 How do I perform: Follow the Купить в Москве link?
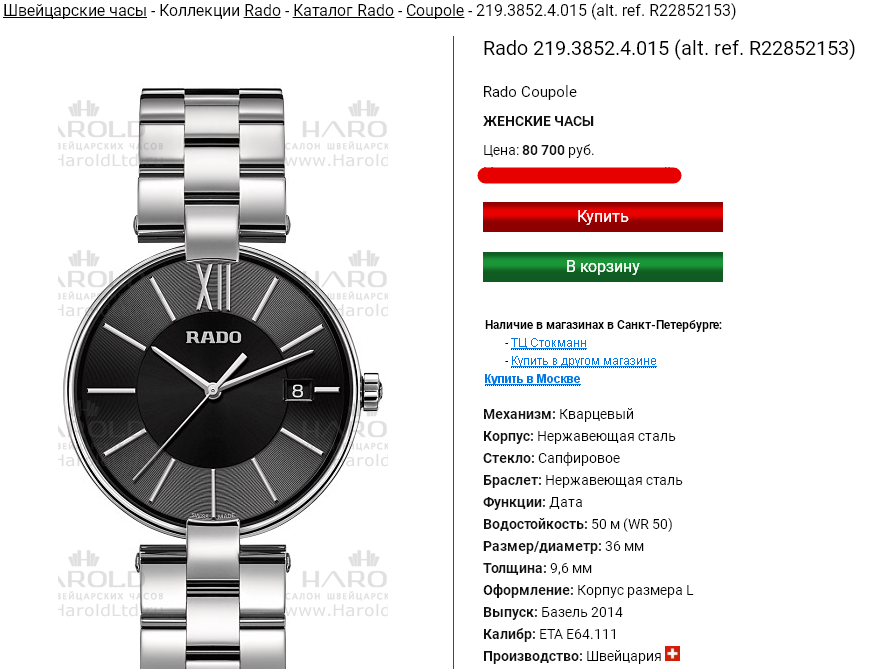click(x=532, y=379)
